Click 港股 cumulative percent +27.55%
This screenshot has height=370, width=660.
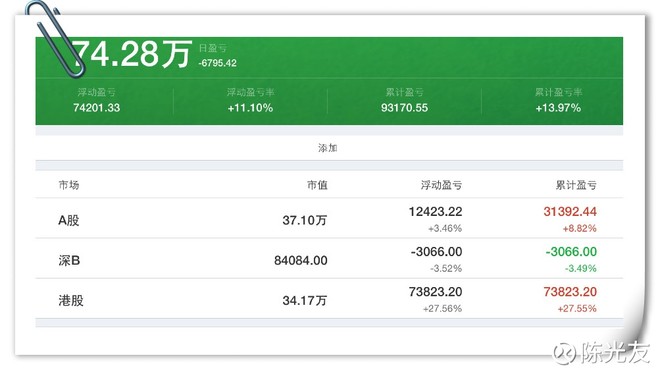577,309
